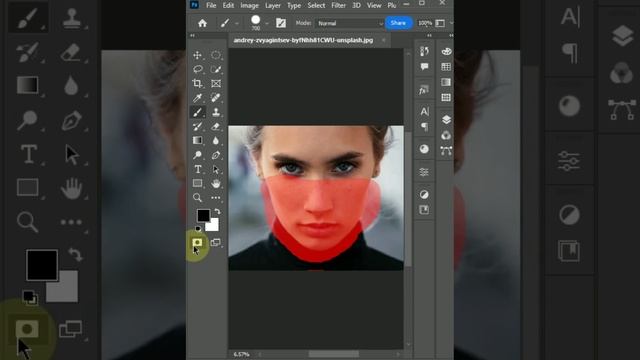Open the Properties sliders panel icon
This screenshot has height=360, width=640.
pos(424,172)
